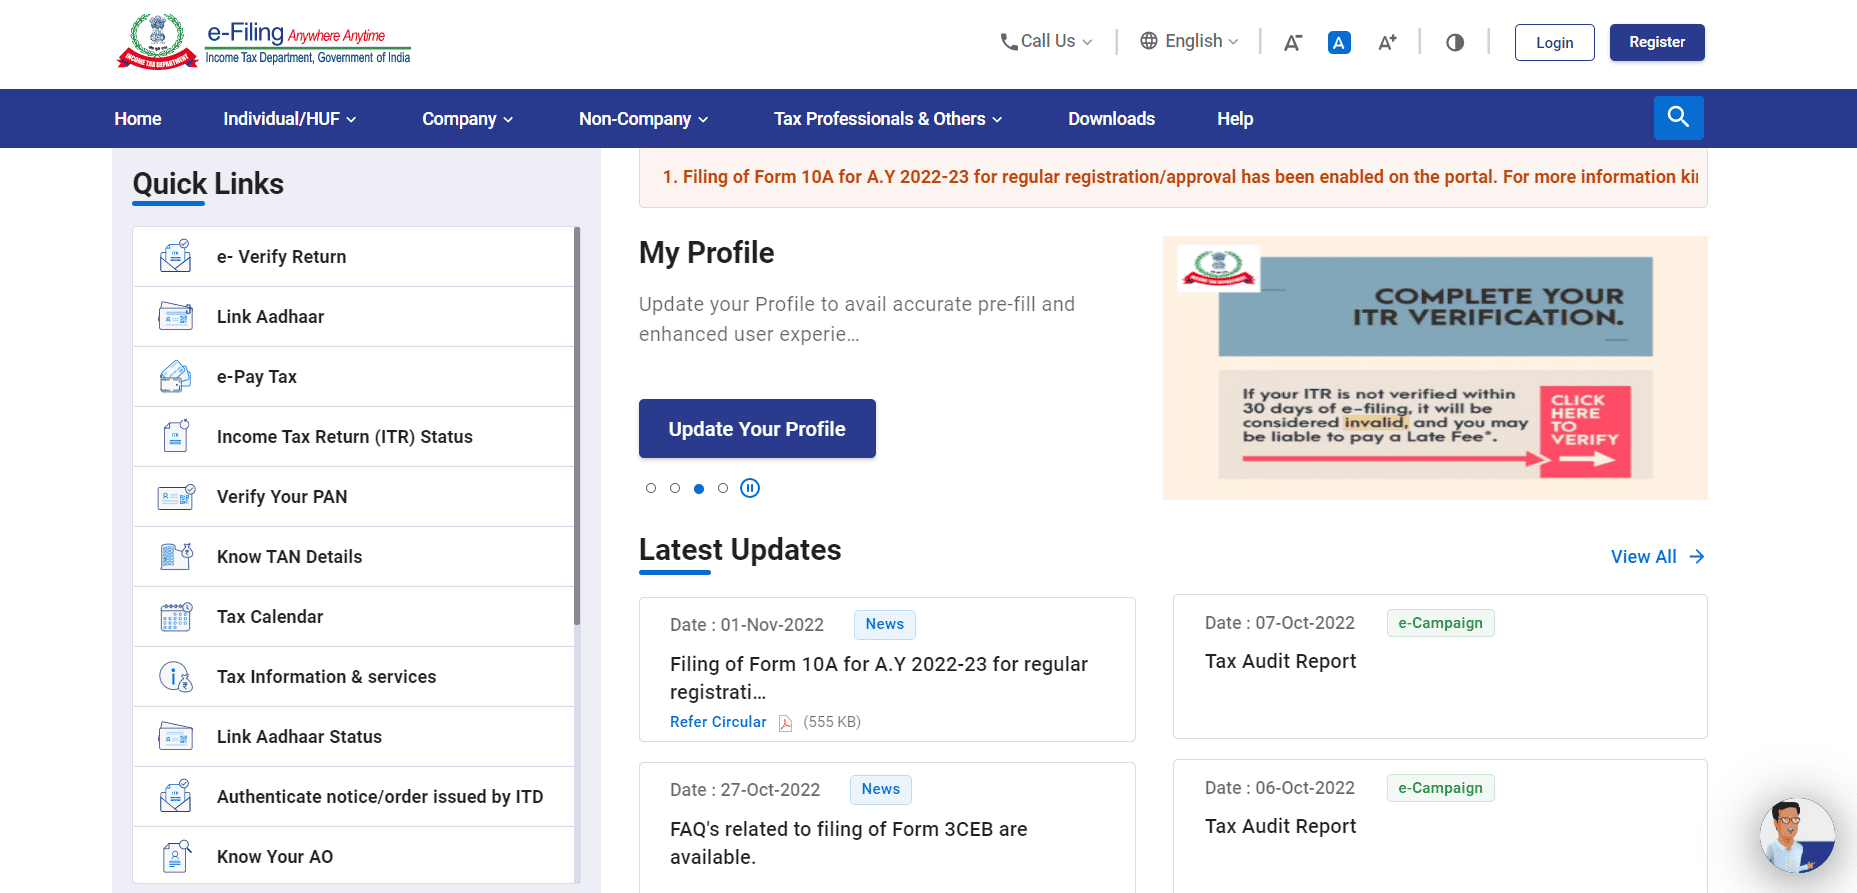Click the View All arrow icon
This screenshot has width=1857, height=893.
(1697, 557)
